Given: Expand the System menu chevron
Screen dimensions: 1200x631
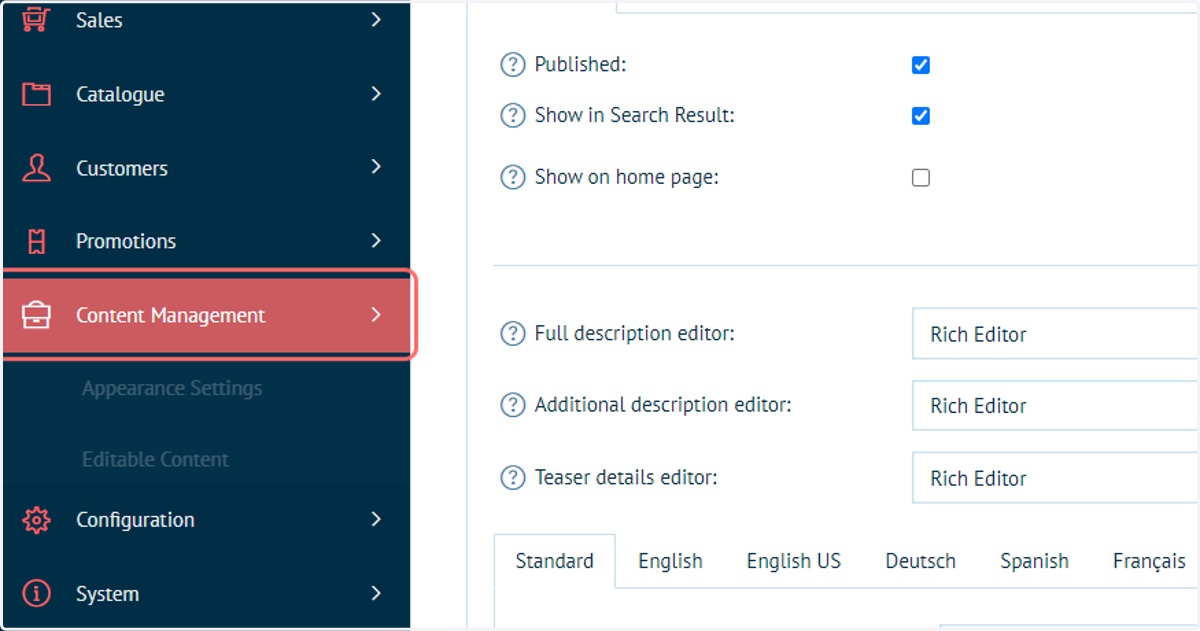Looking at the screenshot, I should 376,593.
